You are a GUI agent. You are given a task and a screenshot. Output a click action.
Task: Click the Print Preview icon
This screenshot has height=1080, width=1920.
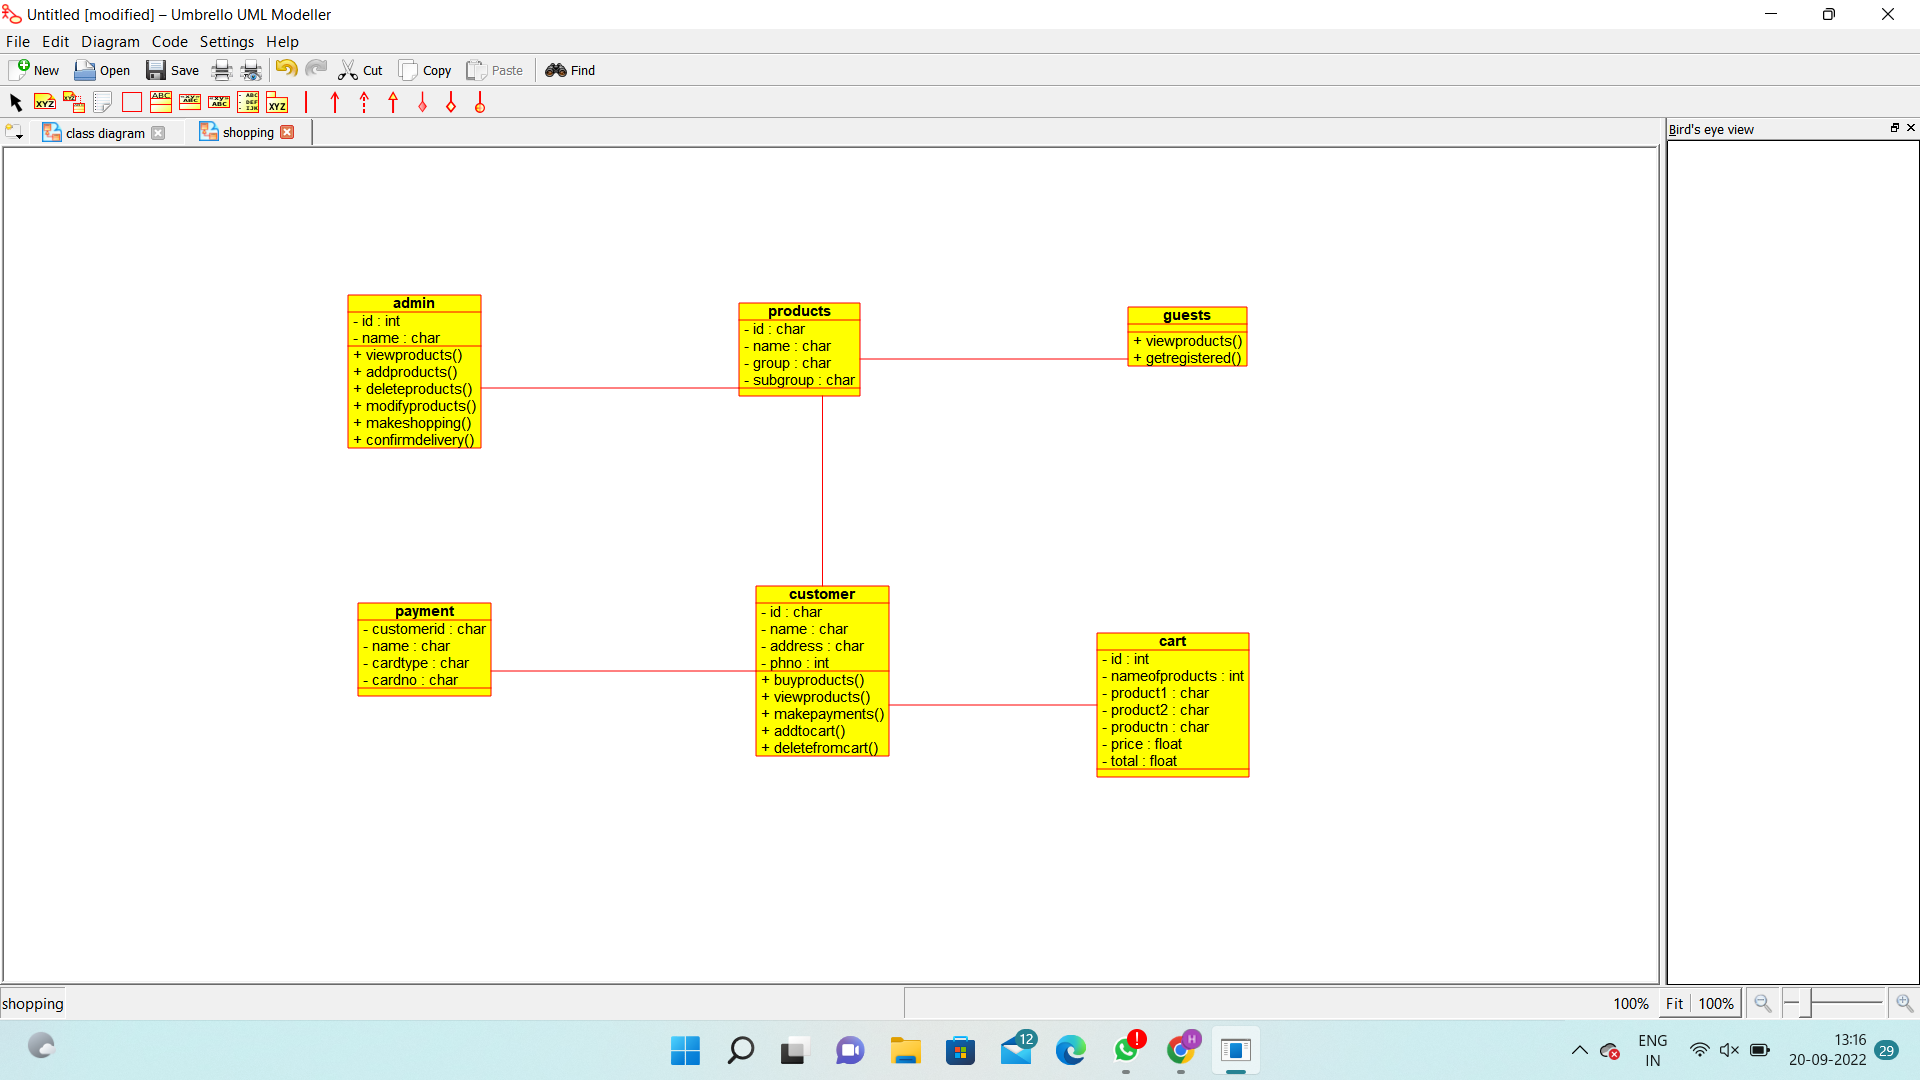(x=251, y=70)
